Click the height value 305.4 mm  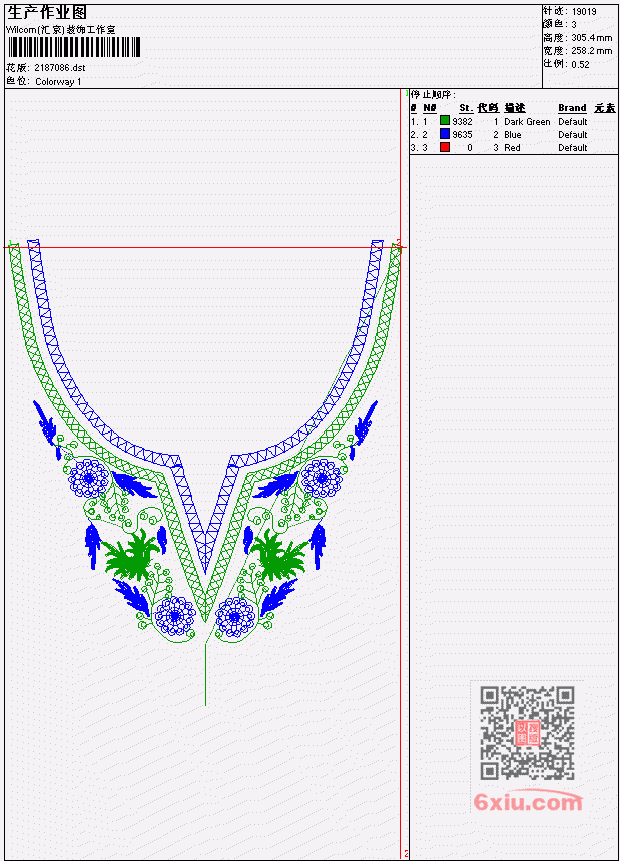click(x=591, y=37)
